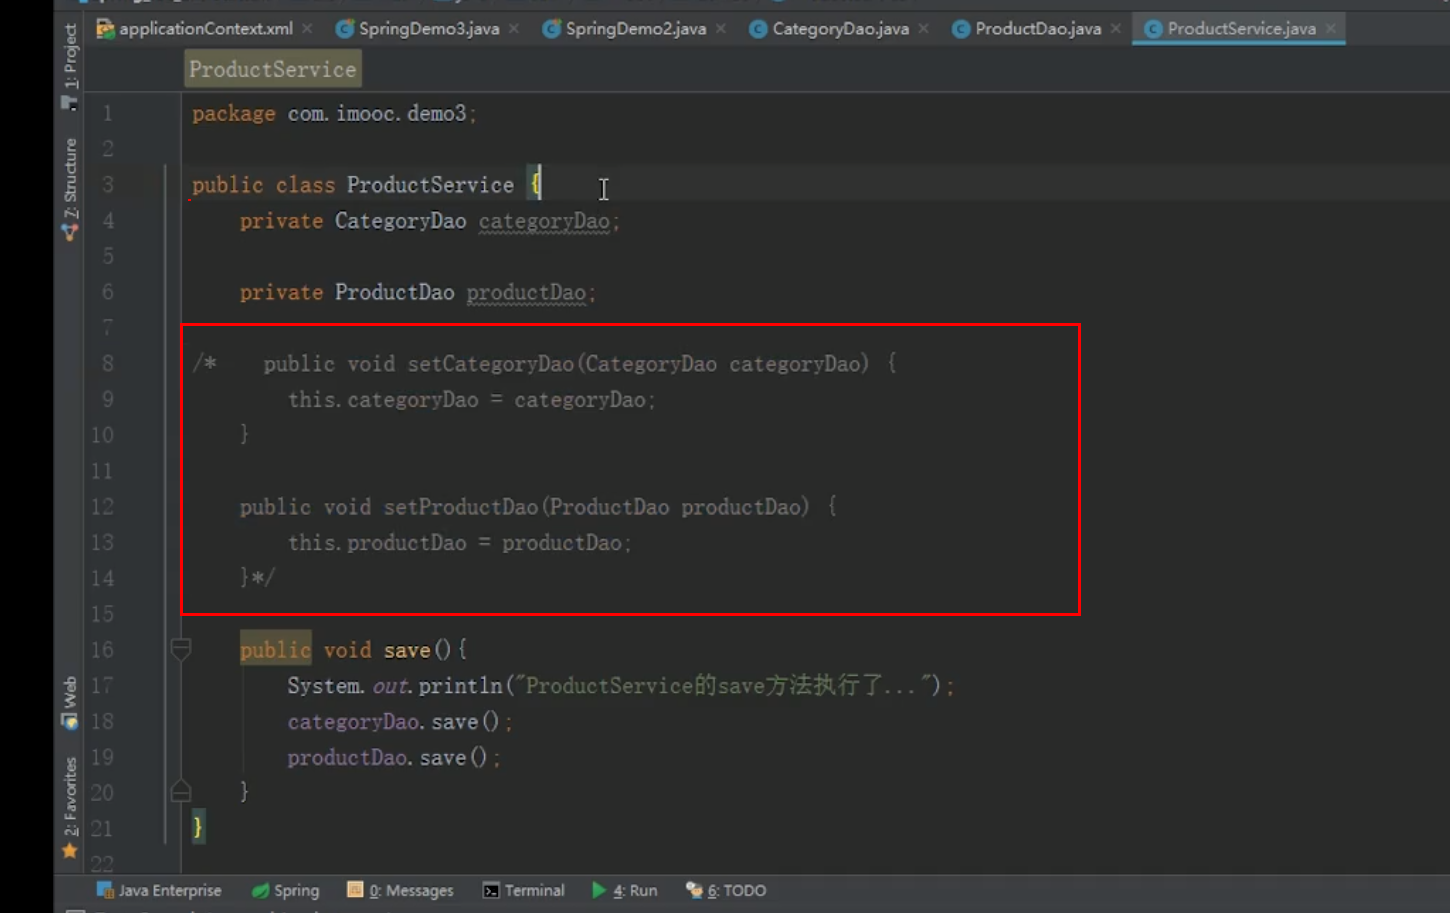Screen dimensions: 1450x913
Task: Close the ProductDao.java tab
Action: [1115, 28]
